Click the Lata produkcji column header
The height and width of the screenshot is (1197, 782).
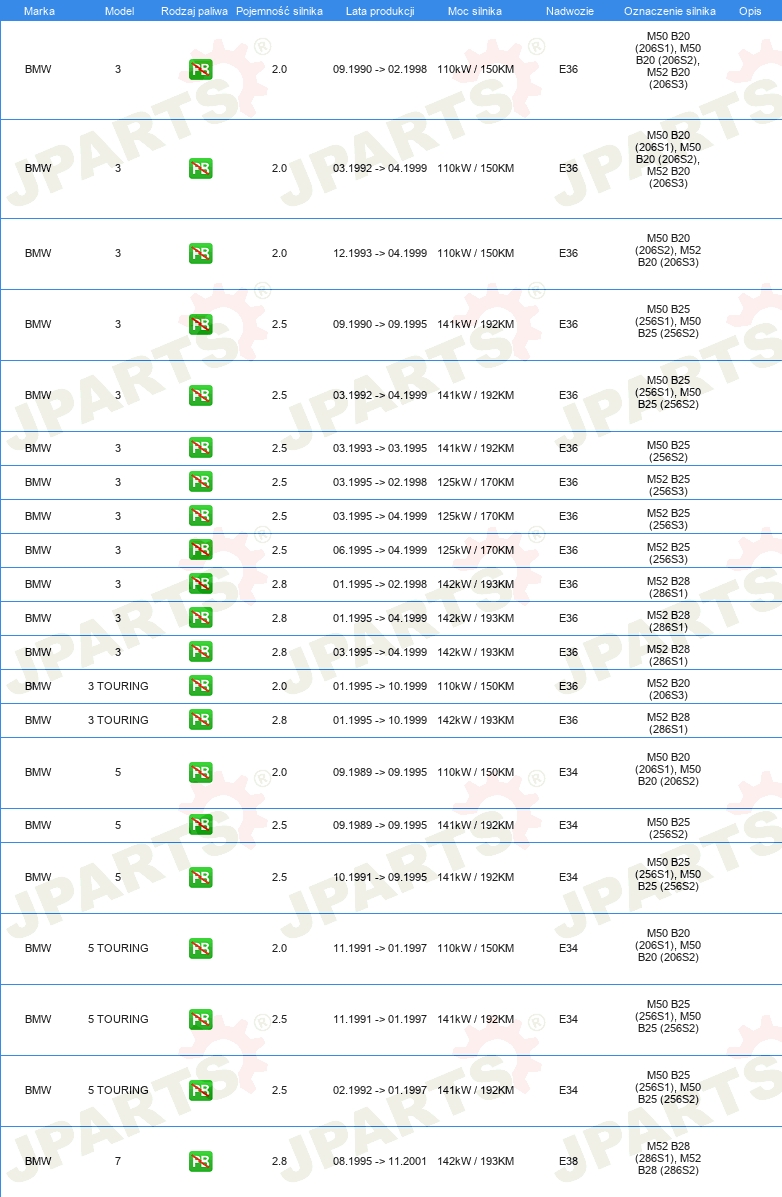[x=380, y=11]
